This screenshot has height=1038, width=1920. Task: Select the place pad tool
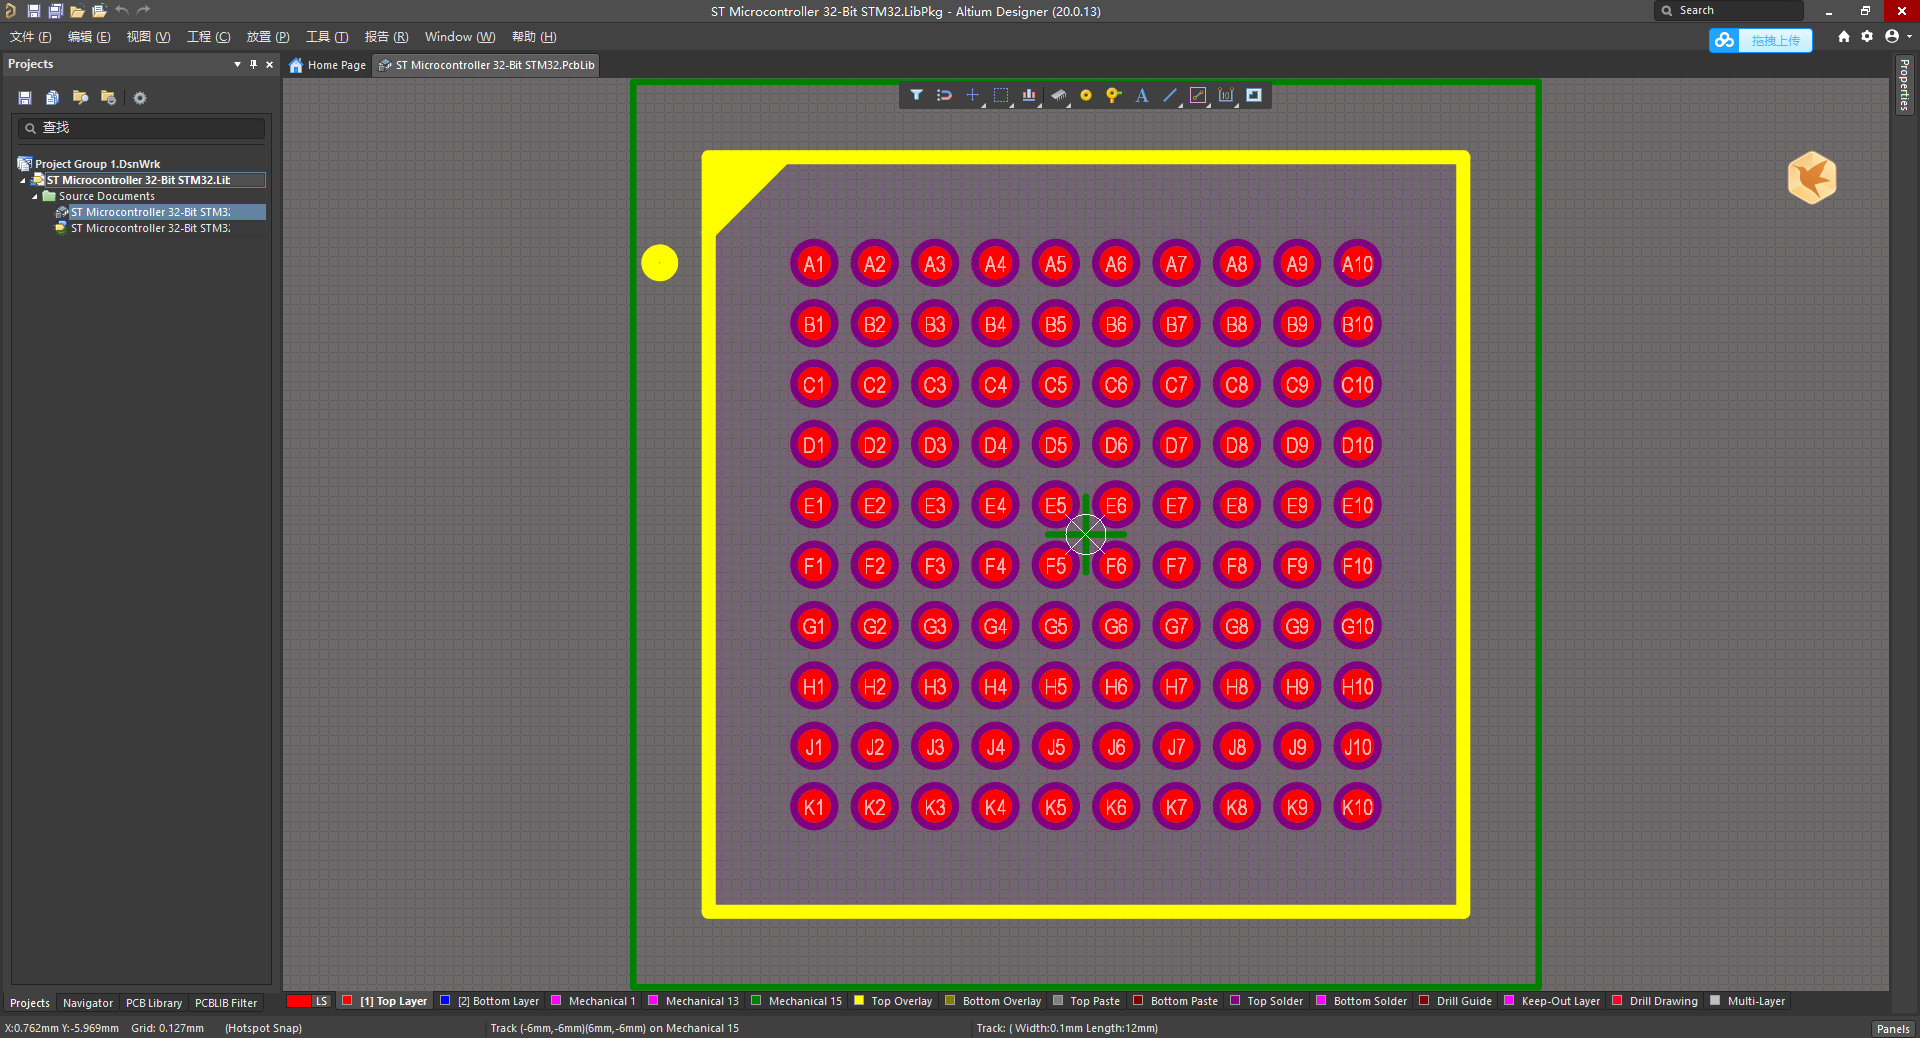tap(1086, 95)
